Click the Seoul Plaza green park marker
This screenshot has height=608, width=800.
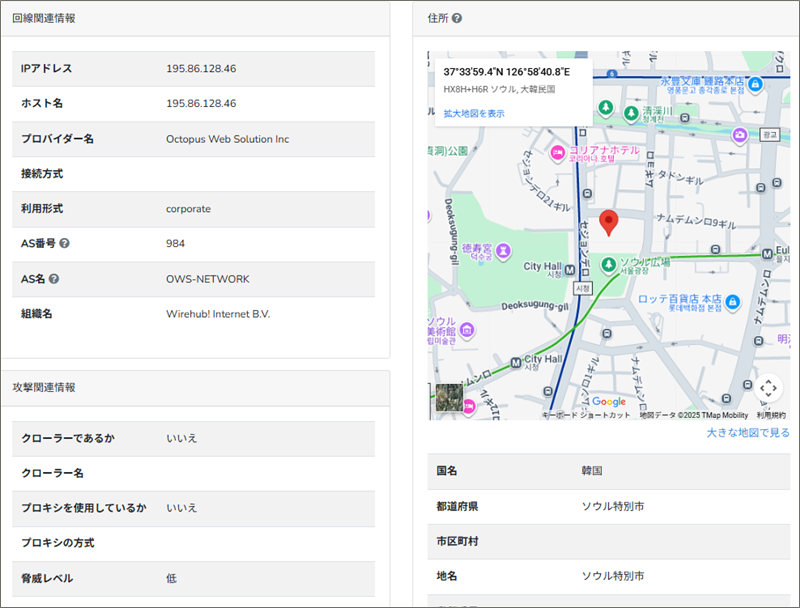[x=609, y=265]
